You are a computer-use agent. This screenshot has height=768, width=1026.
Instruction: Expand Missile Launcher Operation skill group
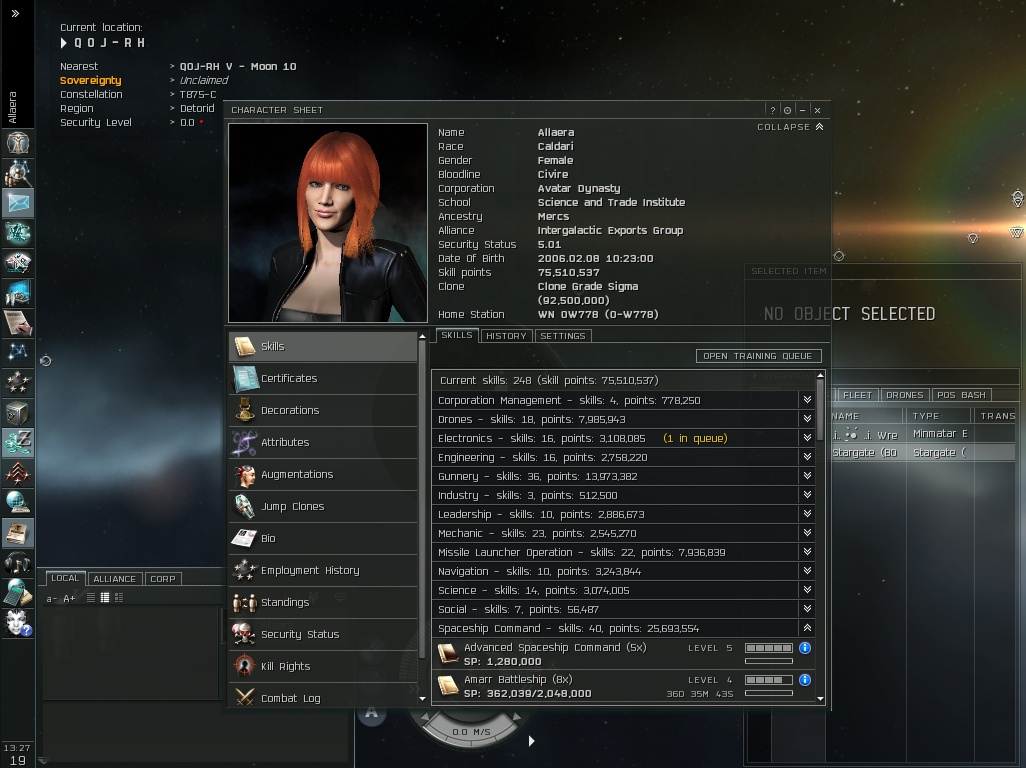point(807,552)
